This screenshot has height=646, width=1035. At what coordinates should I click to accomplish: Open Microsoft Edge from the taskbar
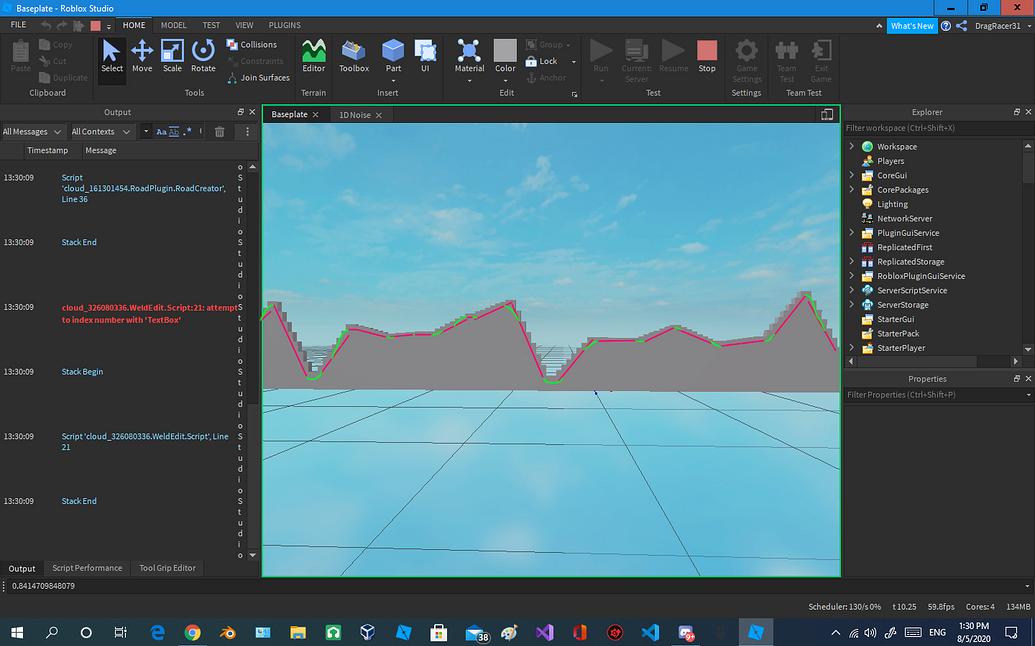(x=157, y=632)
